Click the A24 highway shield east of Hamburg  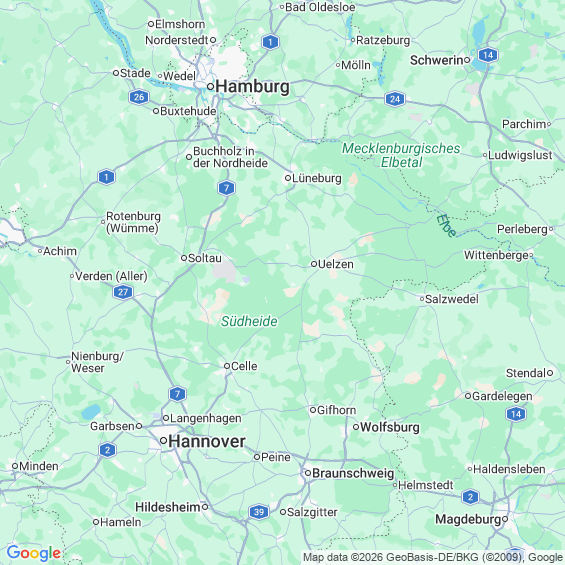[x=395, y=99]
